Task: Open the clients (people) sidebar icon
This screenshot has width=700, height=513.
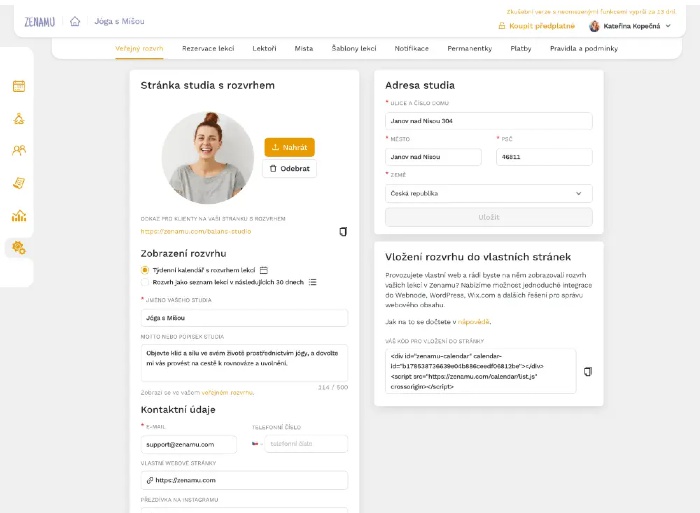Action: 18,150
